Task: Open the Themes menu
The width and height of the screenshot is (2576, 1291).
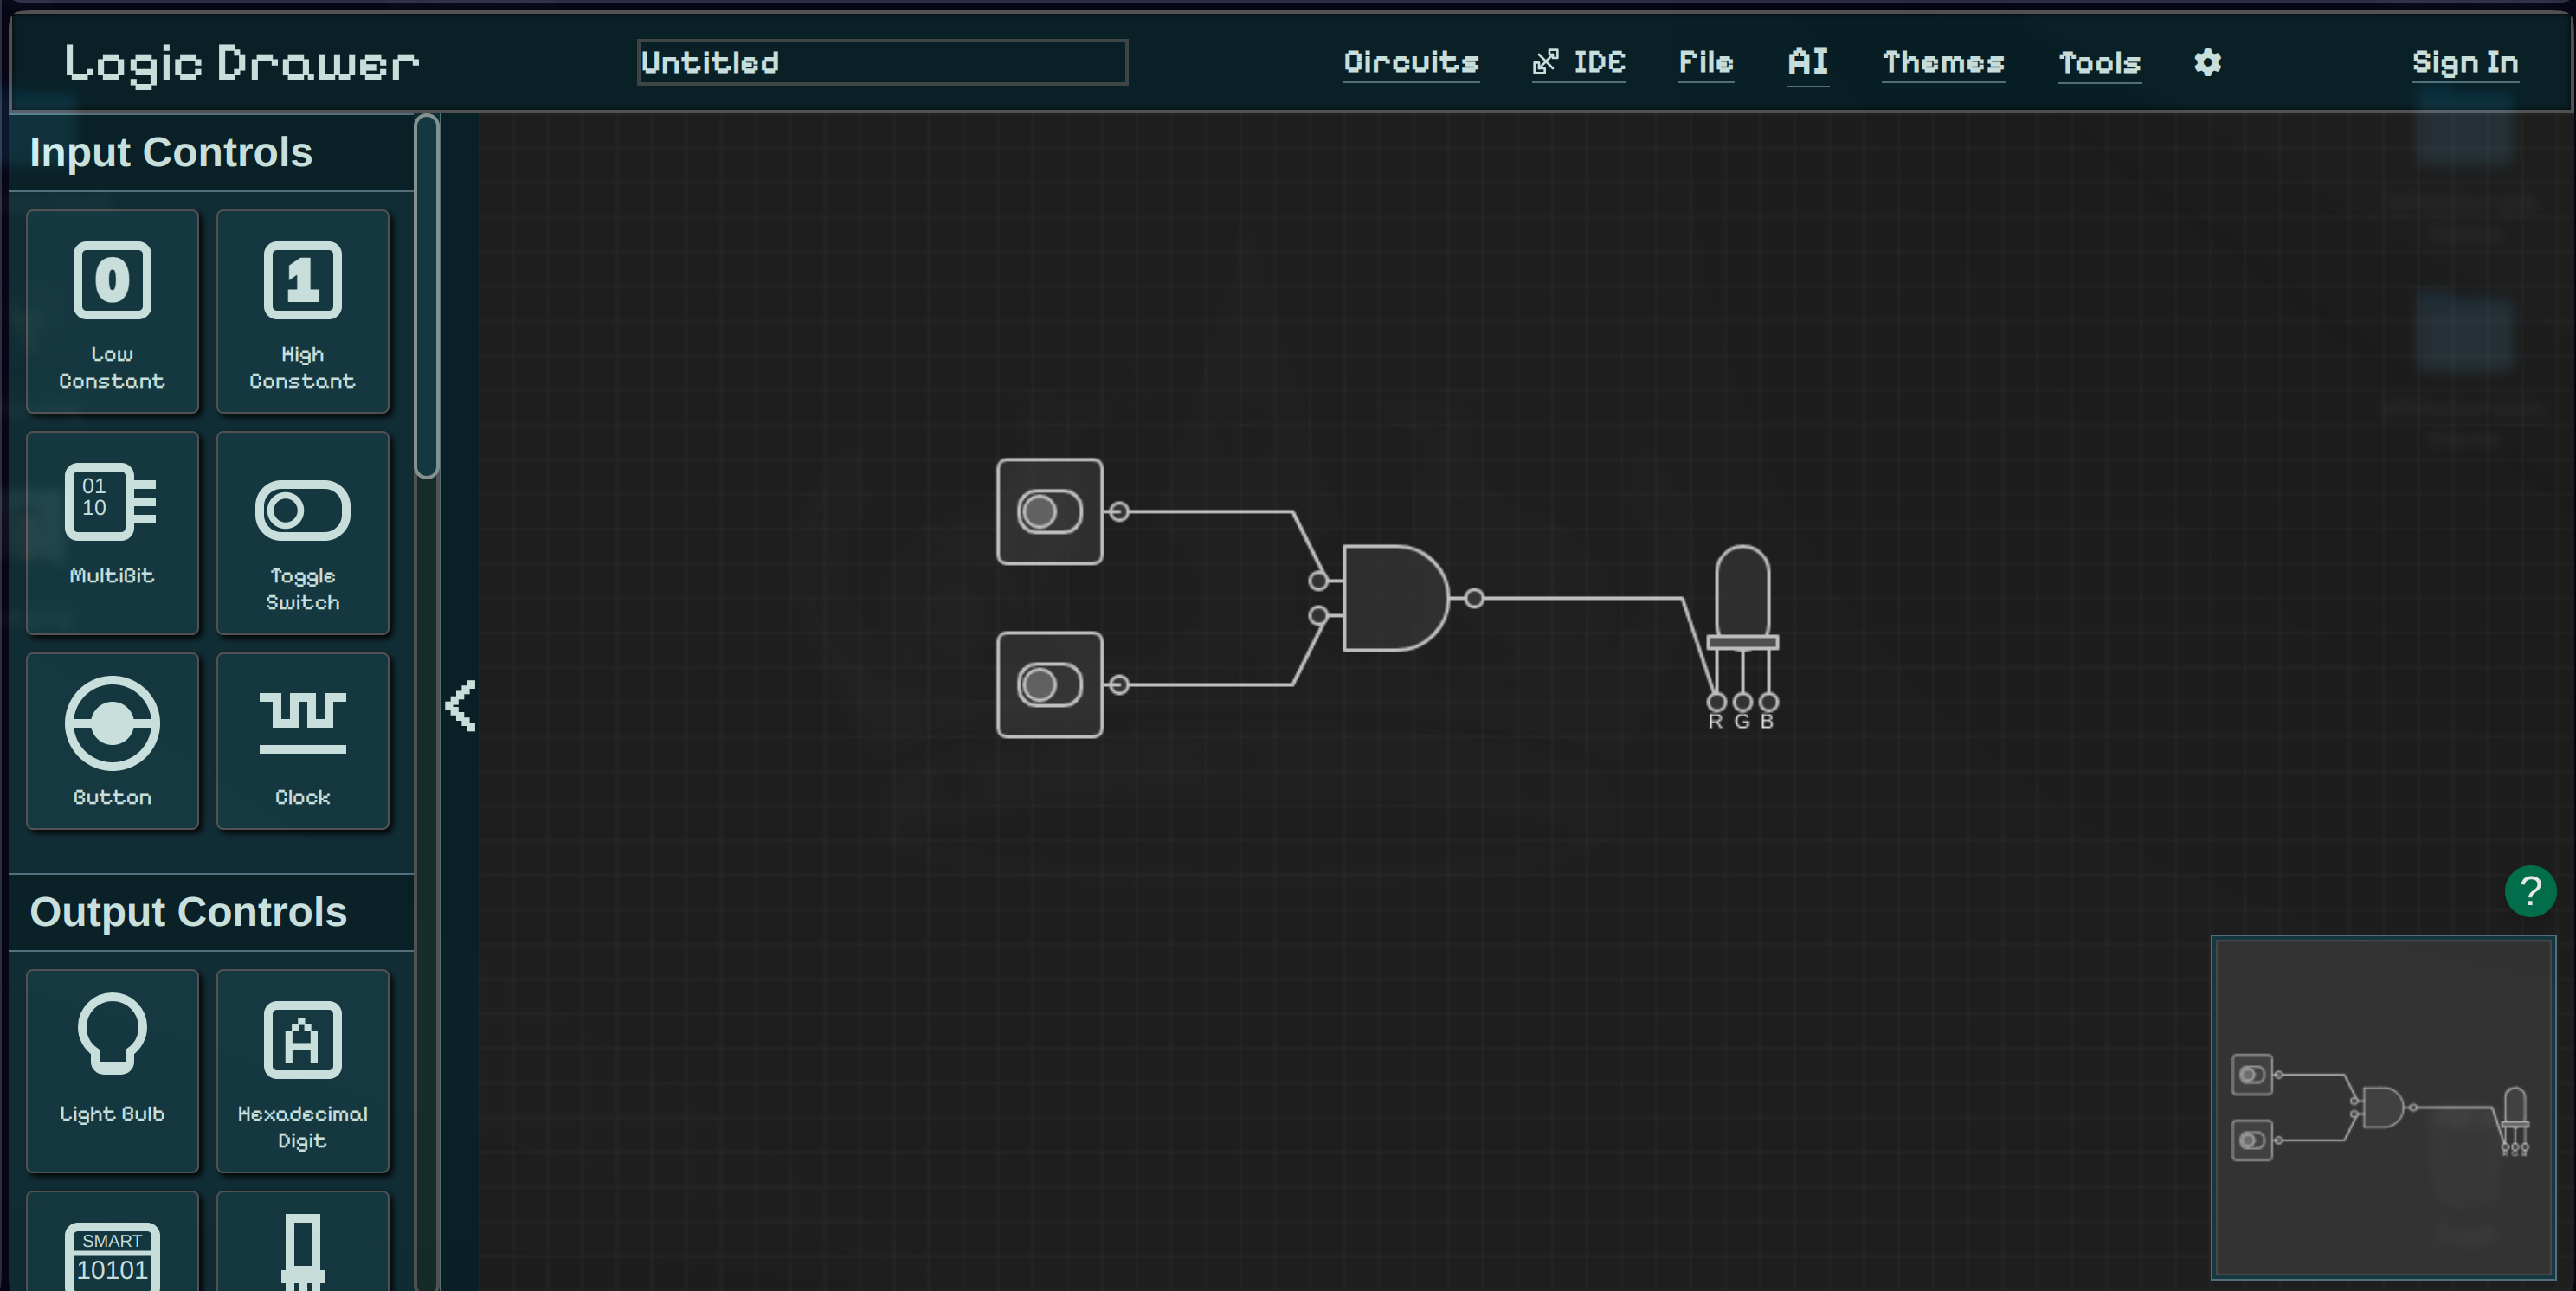Action: 1943,62
